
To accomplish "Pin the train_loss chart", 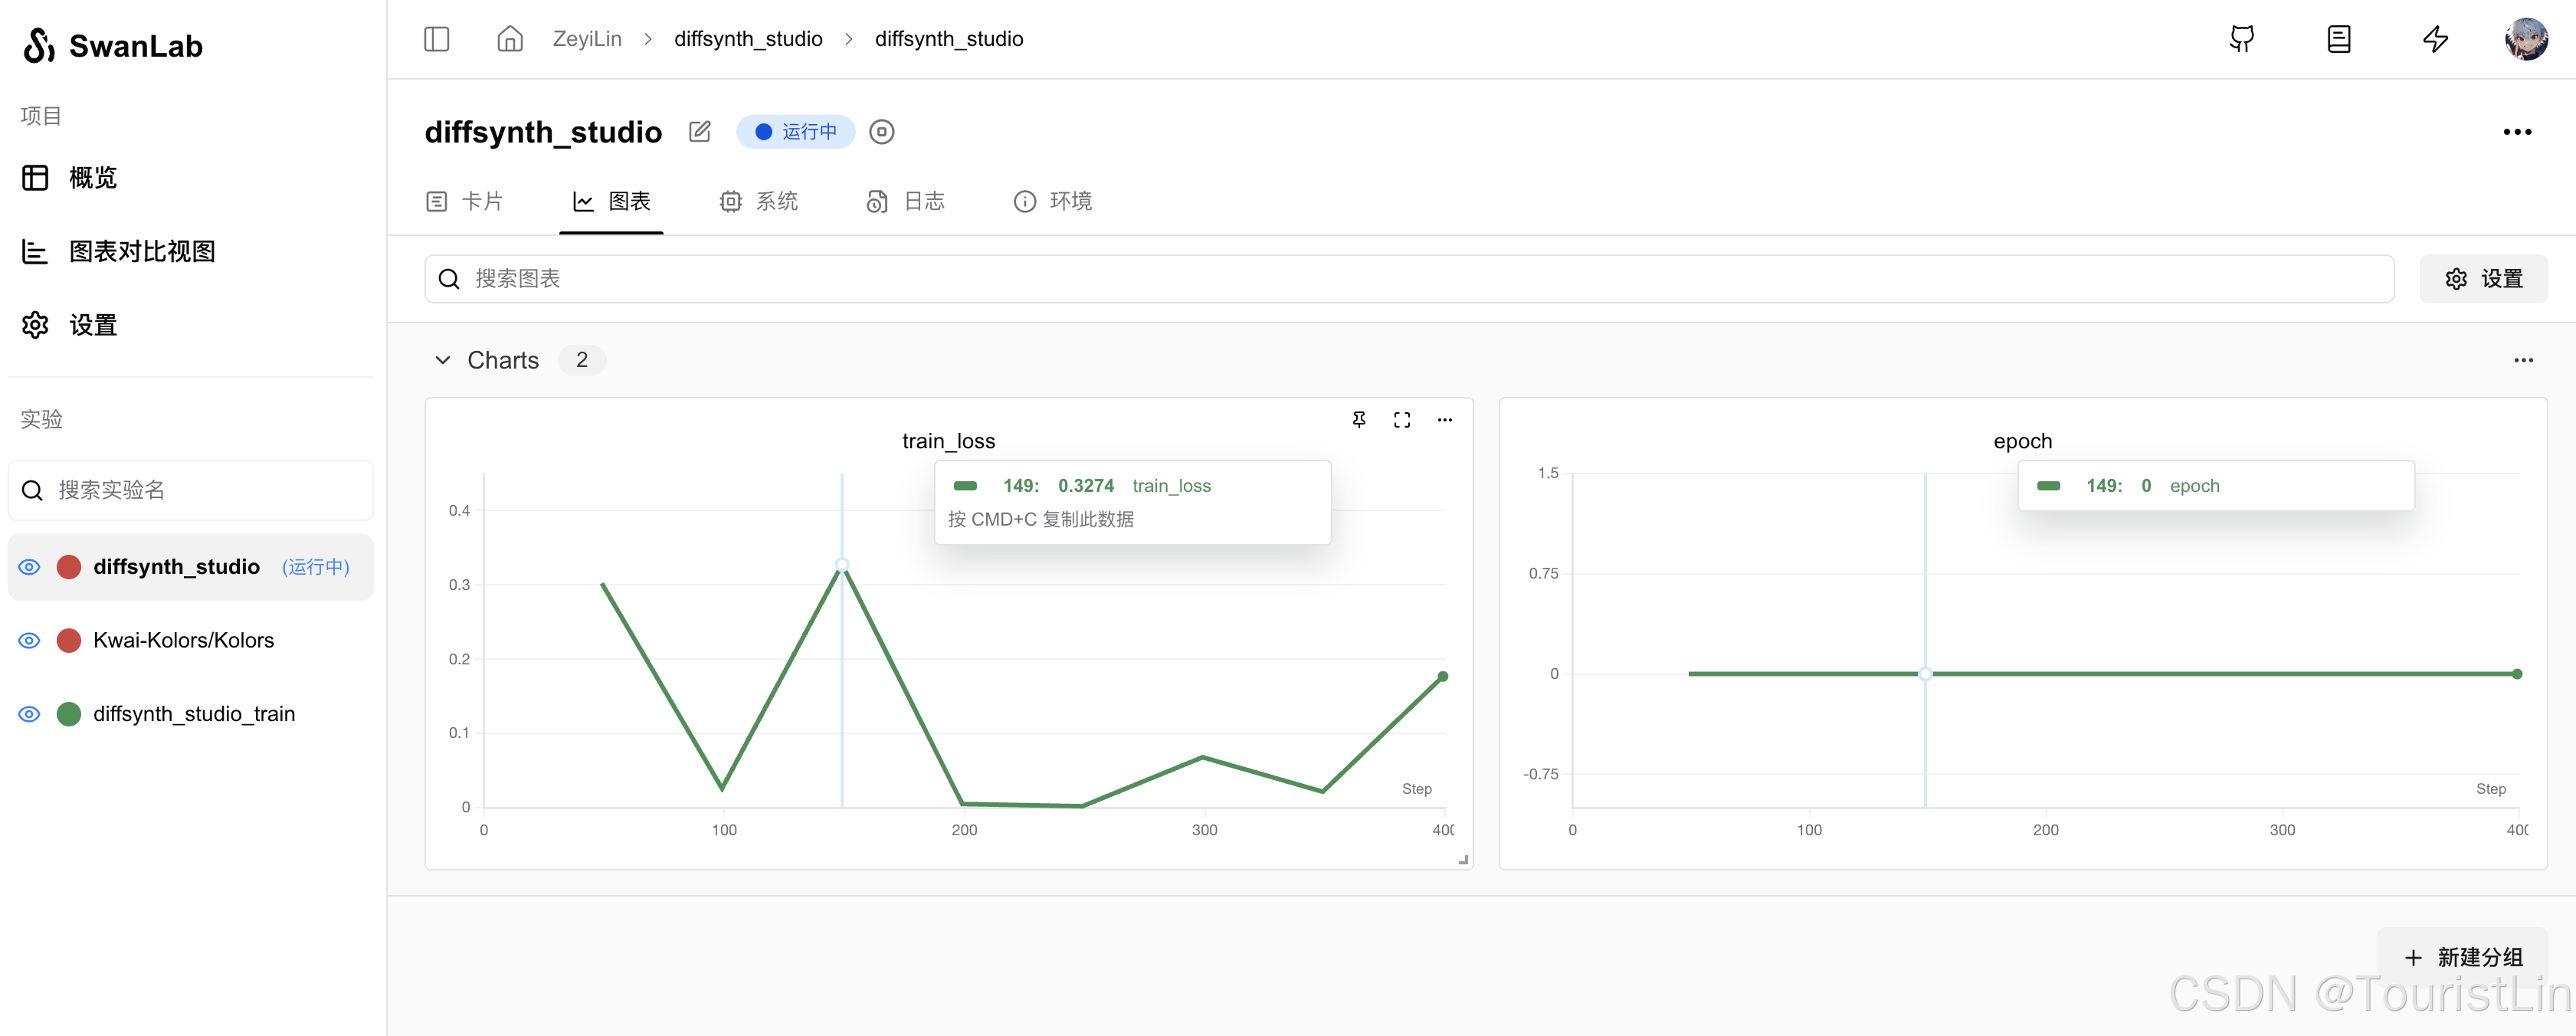I will (x=1359, y=419).
